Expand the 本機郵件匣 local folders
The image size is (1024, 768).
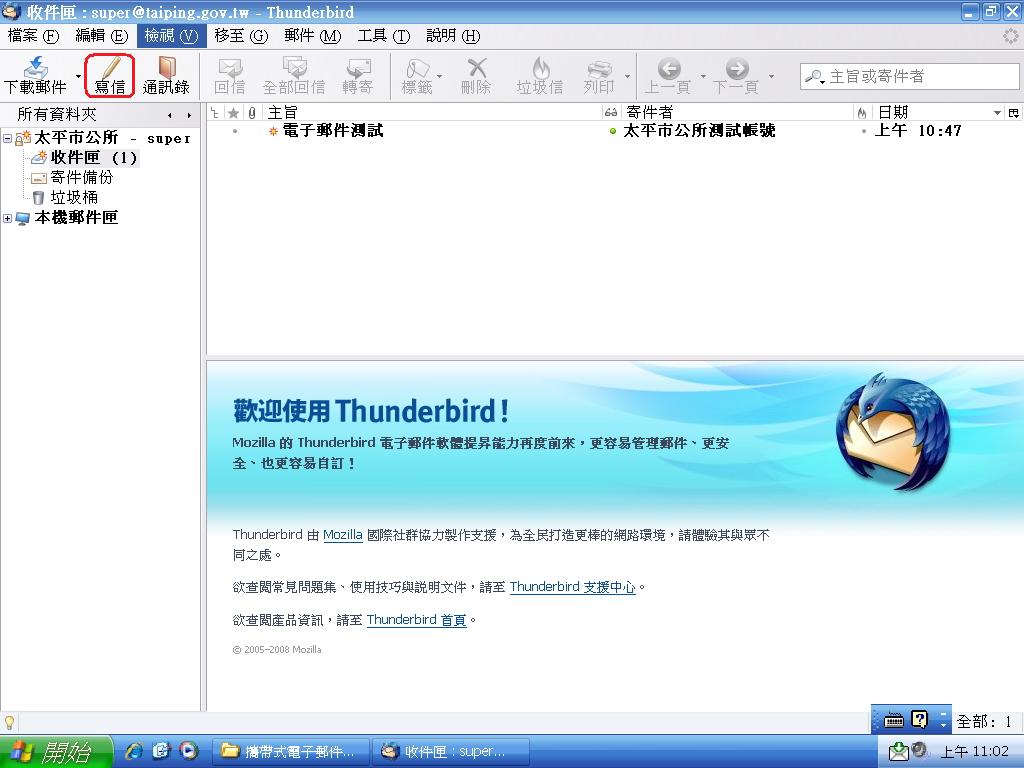[x=8, y=218]
